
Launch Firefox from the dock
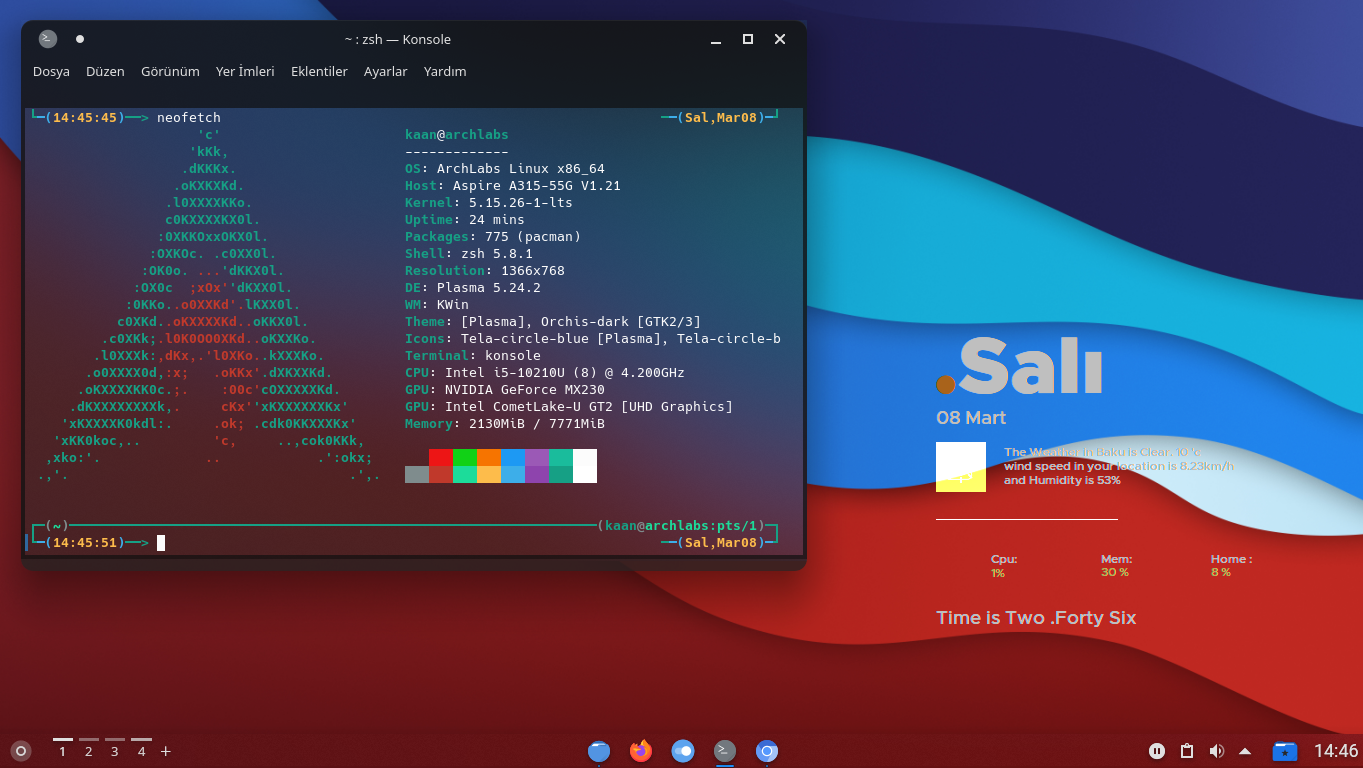click(641, 751)
